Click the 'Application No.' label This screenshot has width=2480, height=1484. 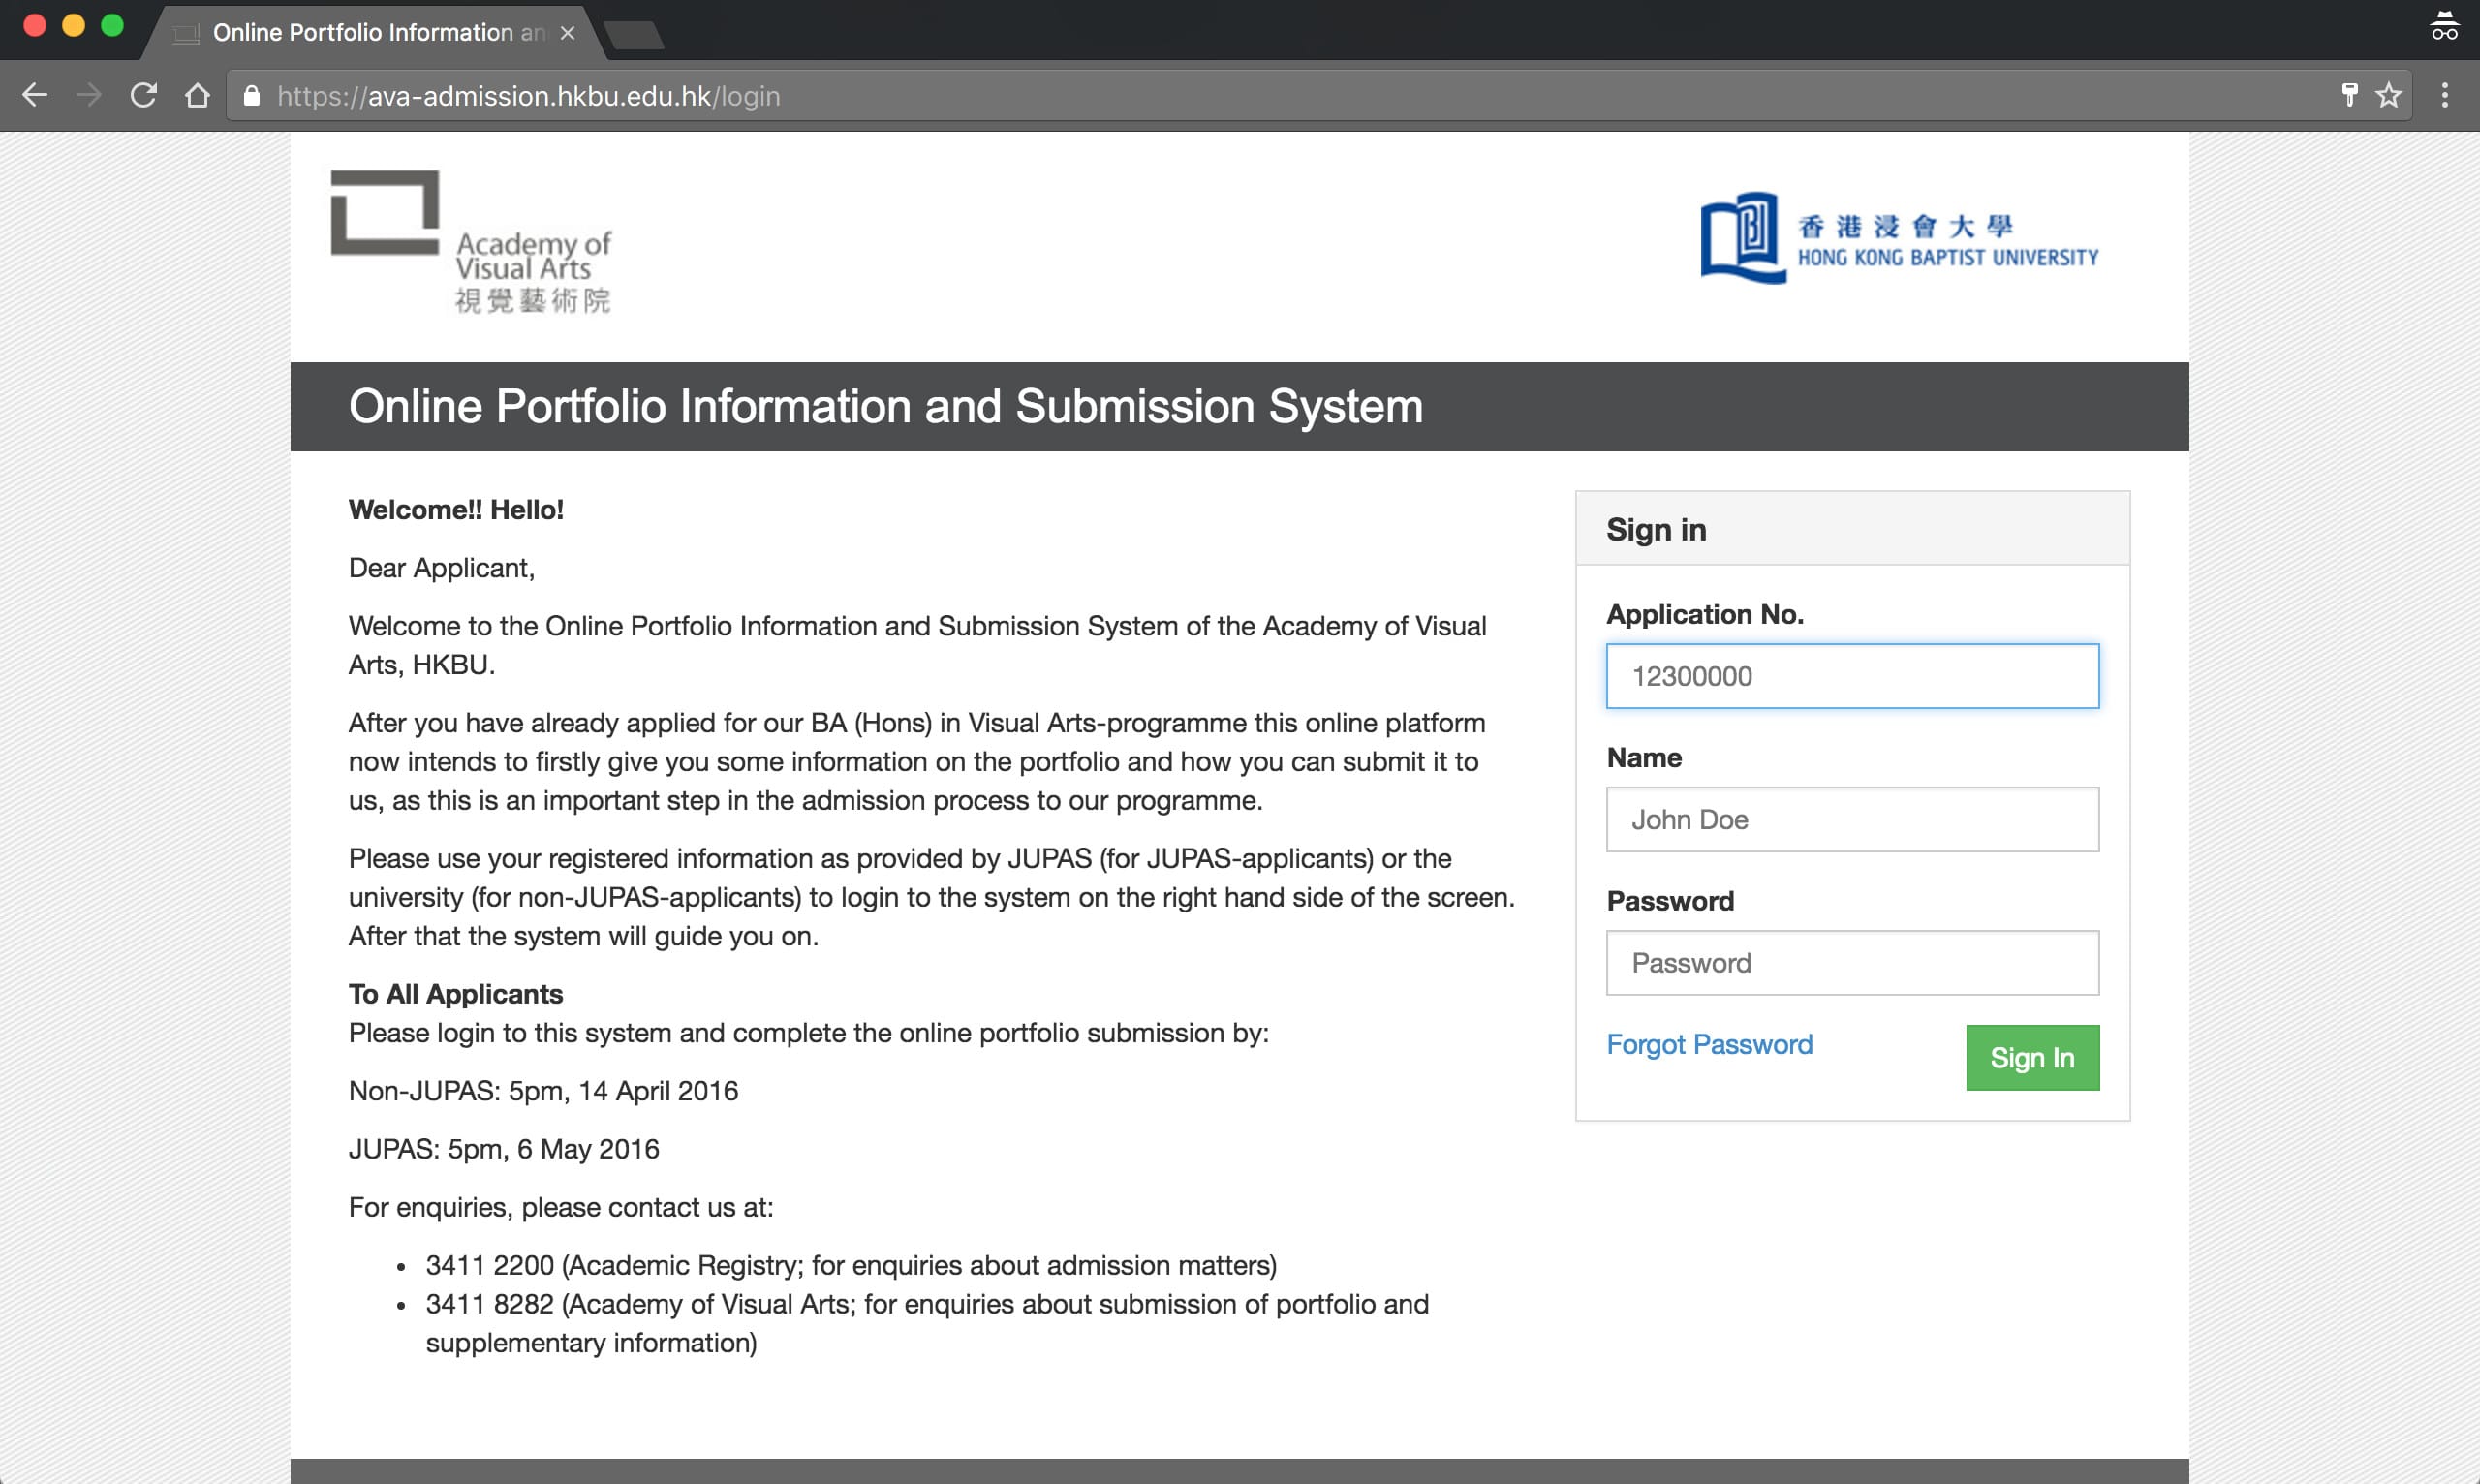point(1705,614)
